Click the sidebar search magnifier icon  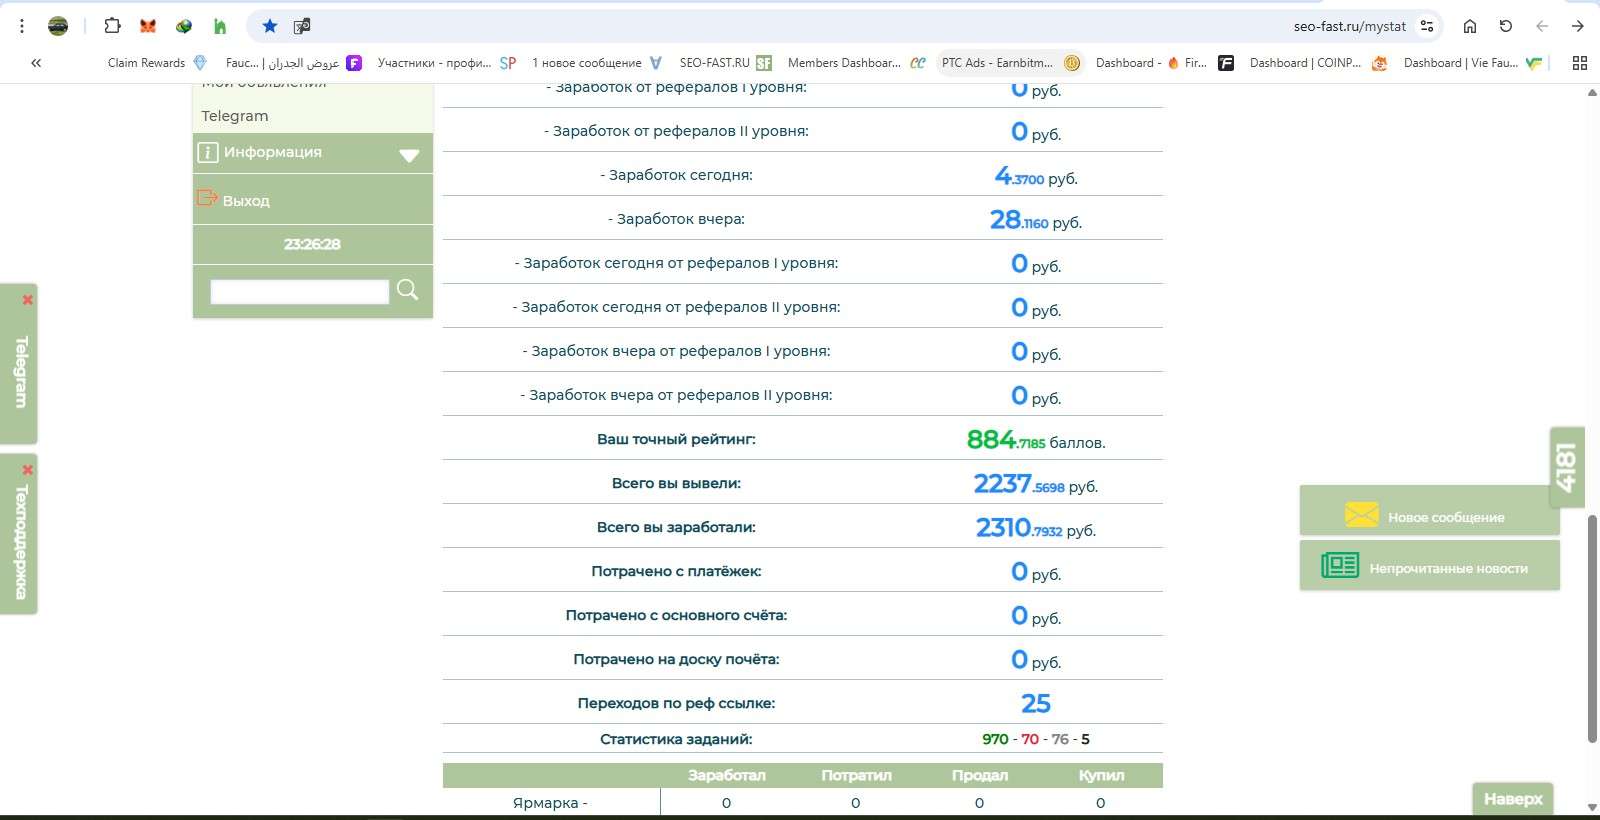[x=407, y=290]
